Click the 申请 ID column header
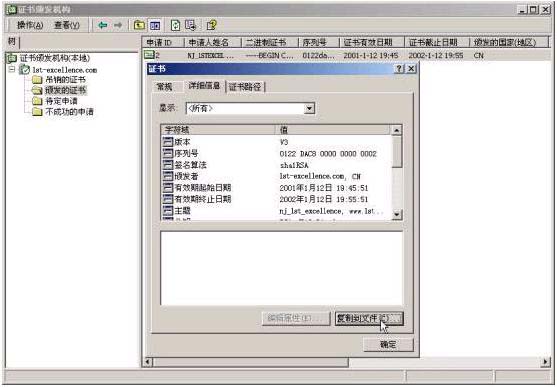This screenshot has width=557, height=387. (163, 42)
